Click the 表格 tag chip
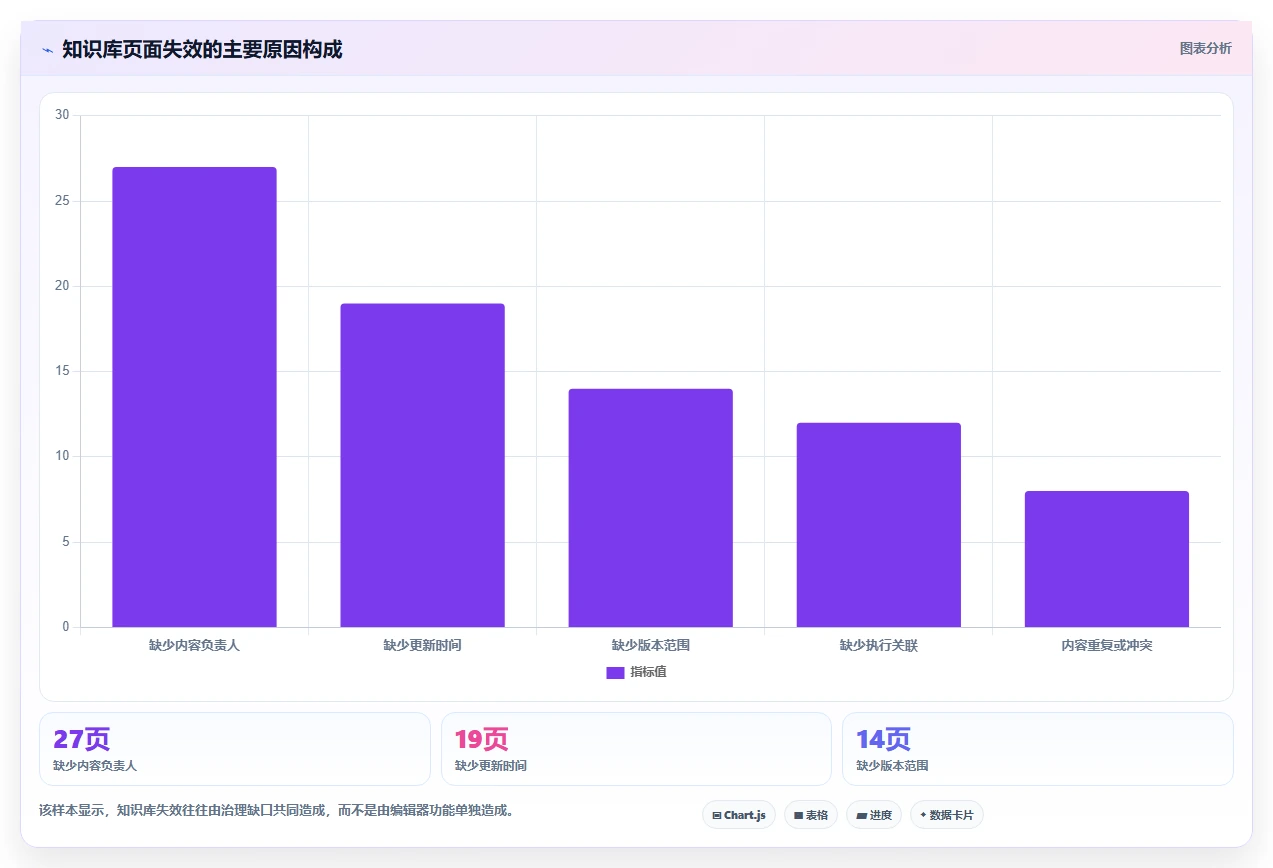 (811, 815)
